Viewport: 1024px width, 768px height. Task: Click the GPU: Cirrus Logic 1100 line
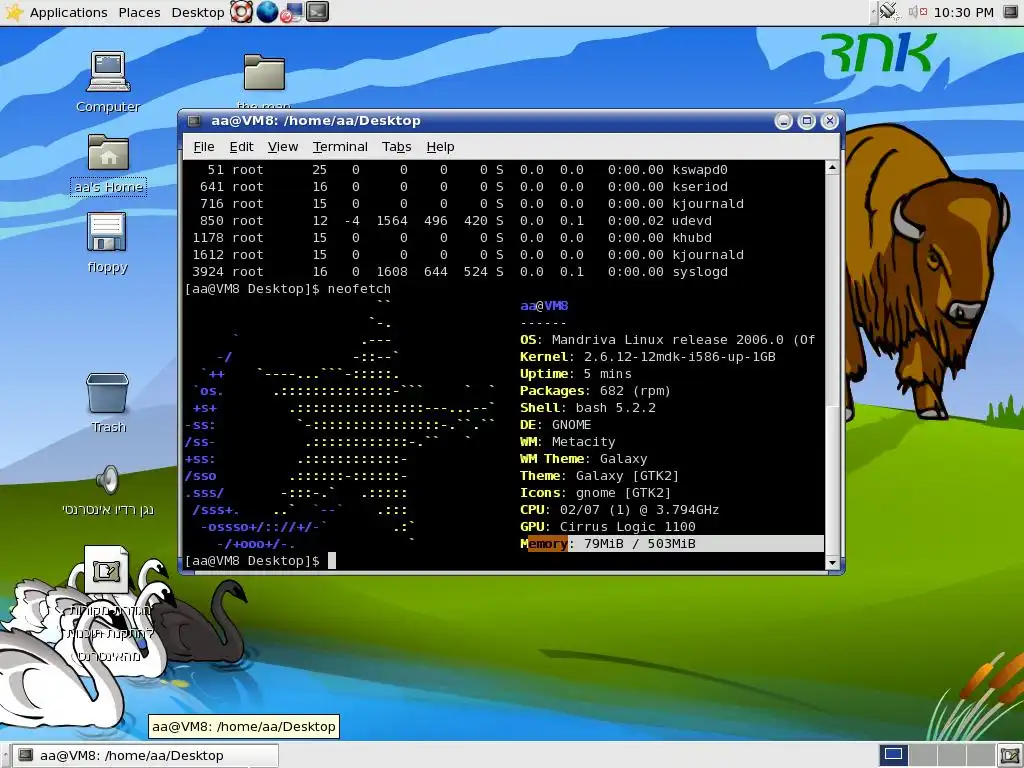tap(607, 526)
